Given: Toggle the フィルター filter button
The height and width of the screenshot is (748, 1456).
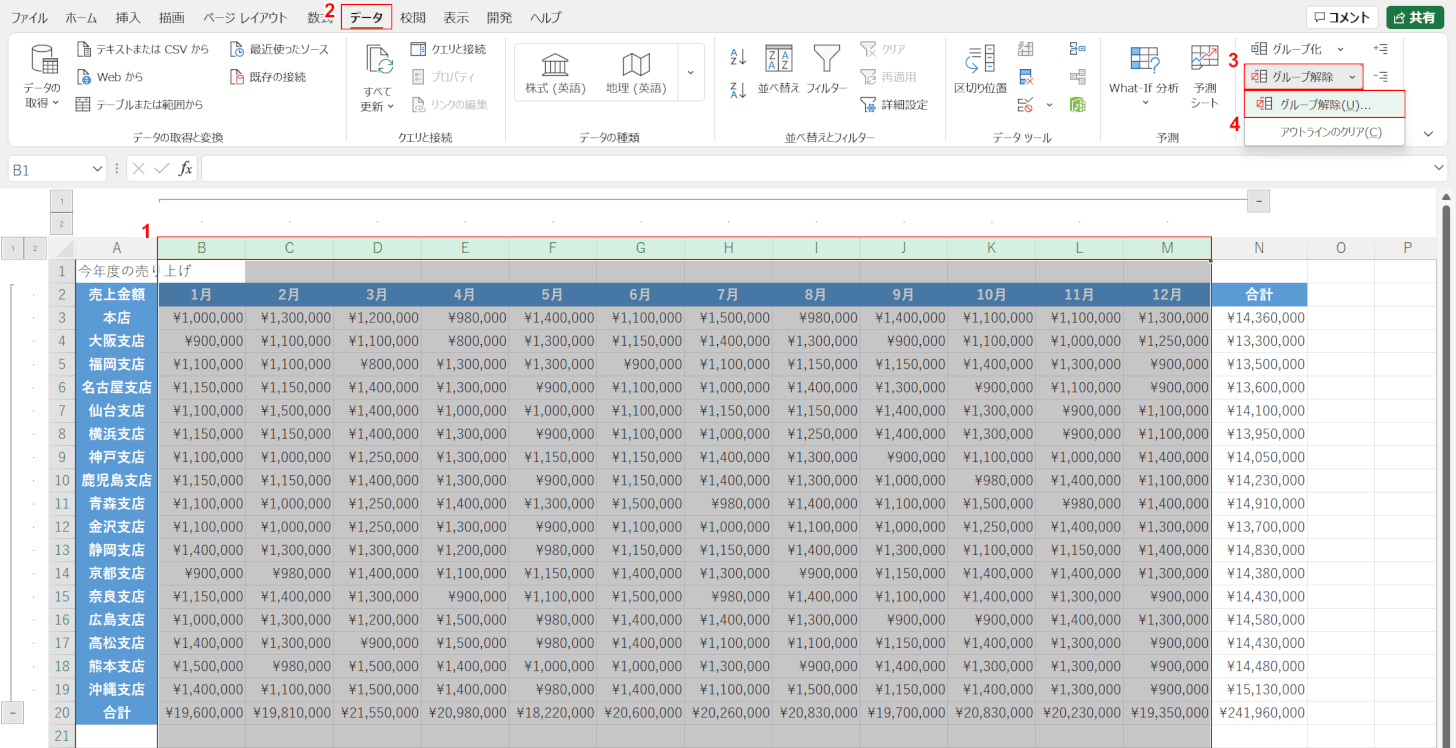Looking at the screenshot, I should [826, 69].
